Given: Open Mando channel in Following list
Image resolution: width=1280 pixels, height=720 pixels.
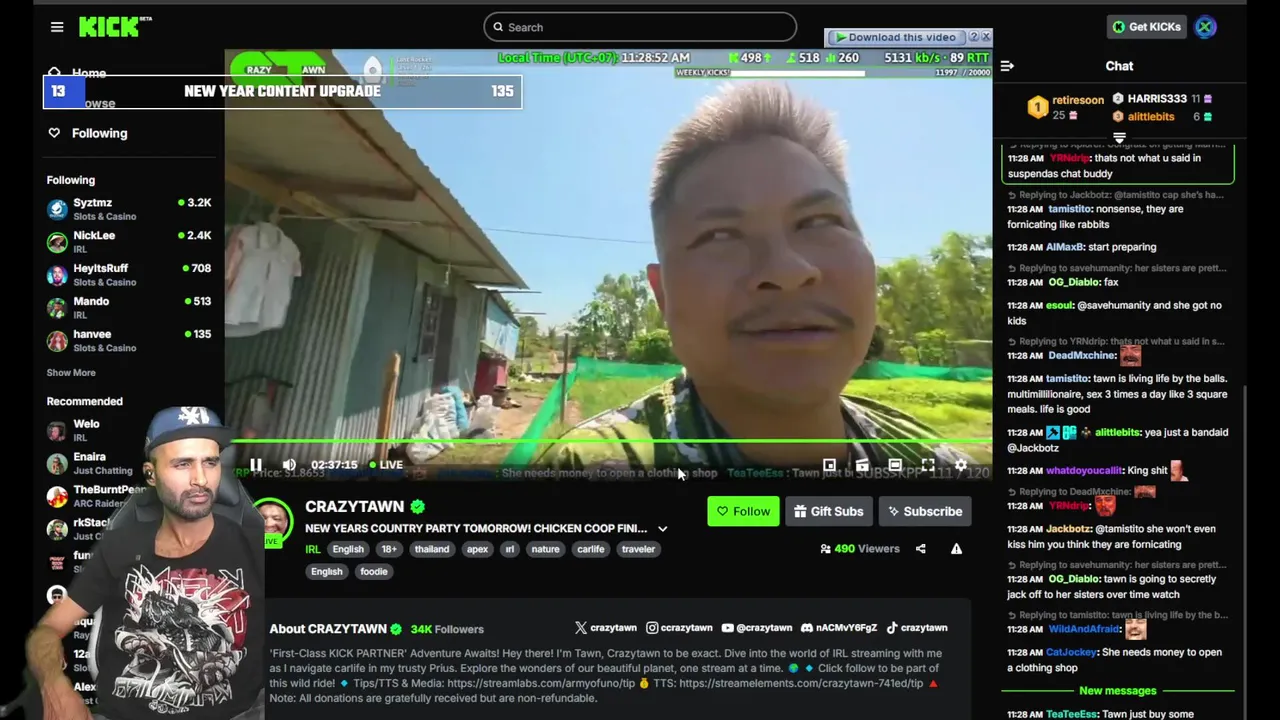Looking at the screenshot, I should click(128, 308).
